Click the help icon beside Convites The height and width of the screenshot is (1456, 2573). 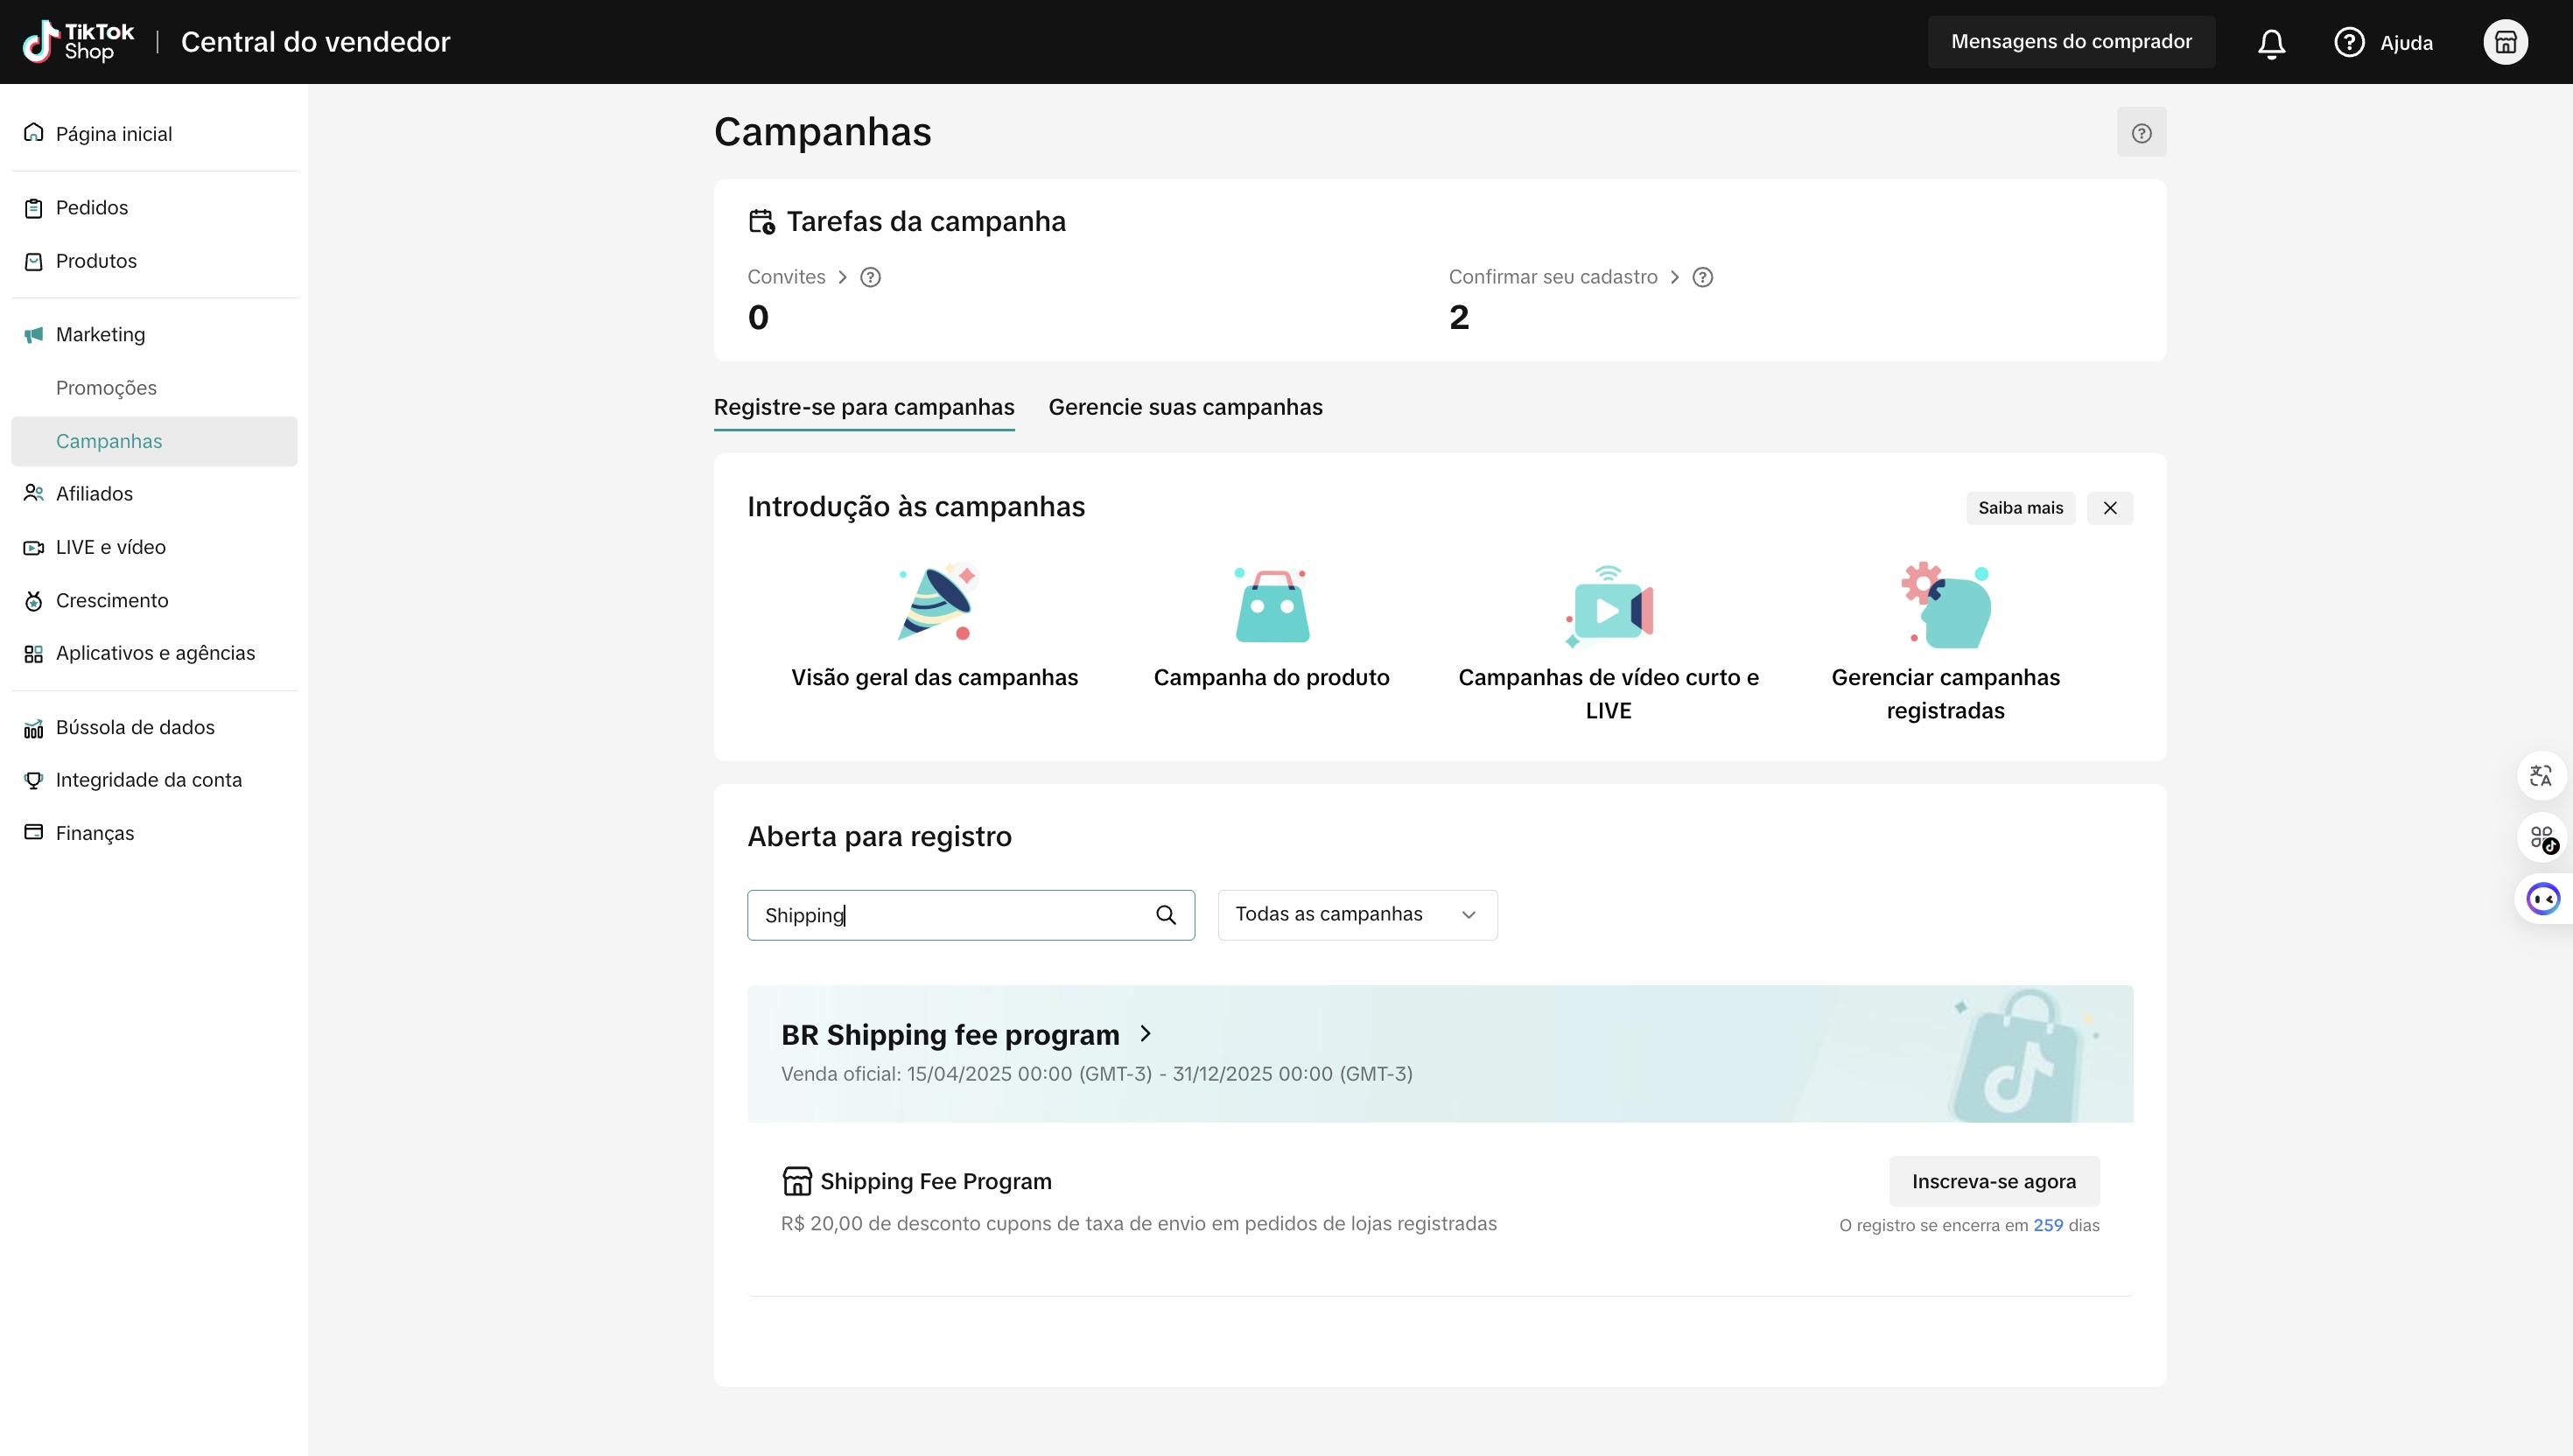[x=870, y=277]
